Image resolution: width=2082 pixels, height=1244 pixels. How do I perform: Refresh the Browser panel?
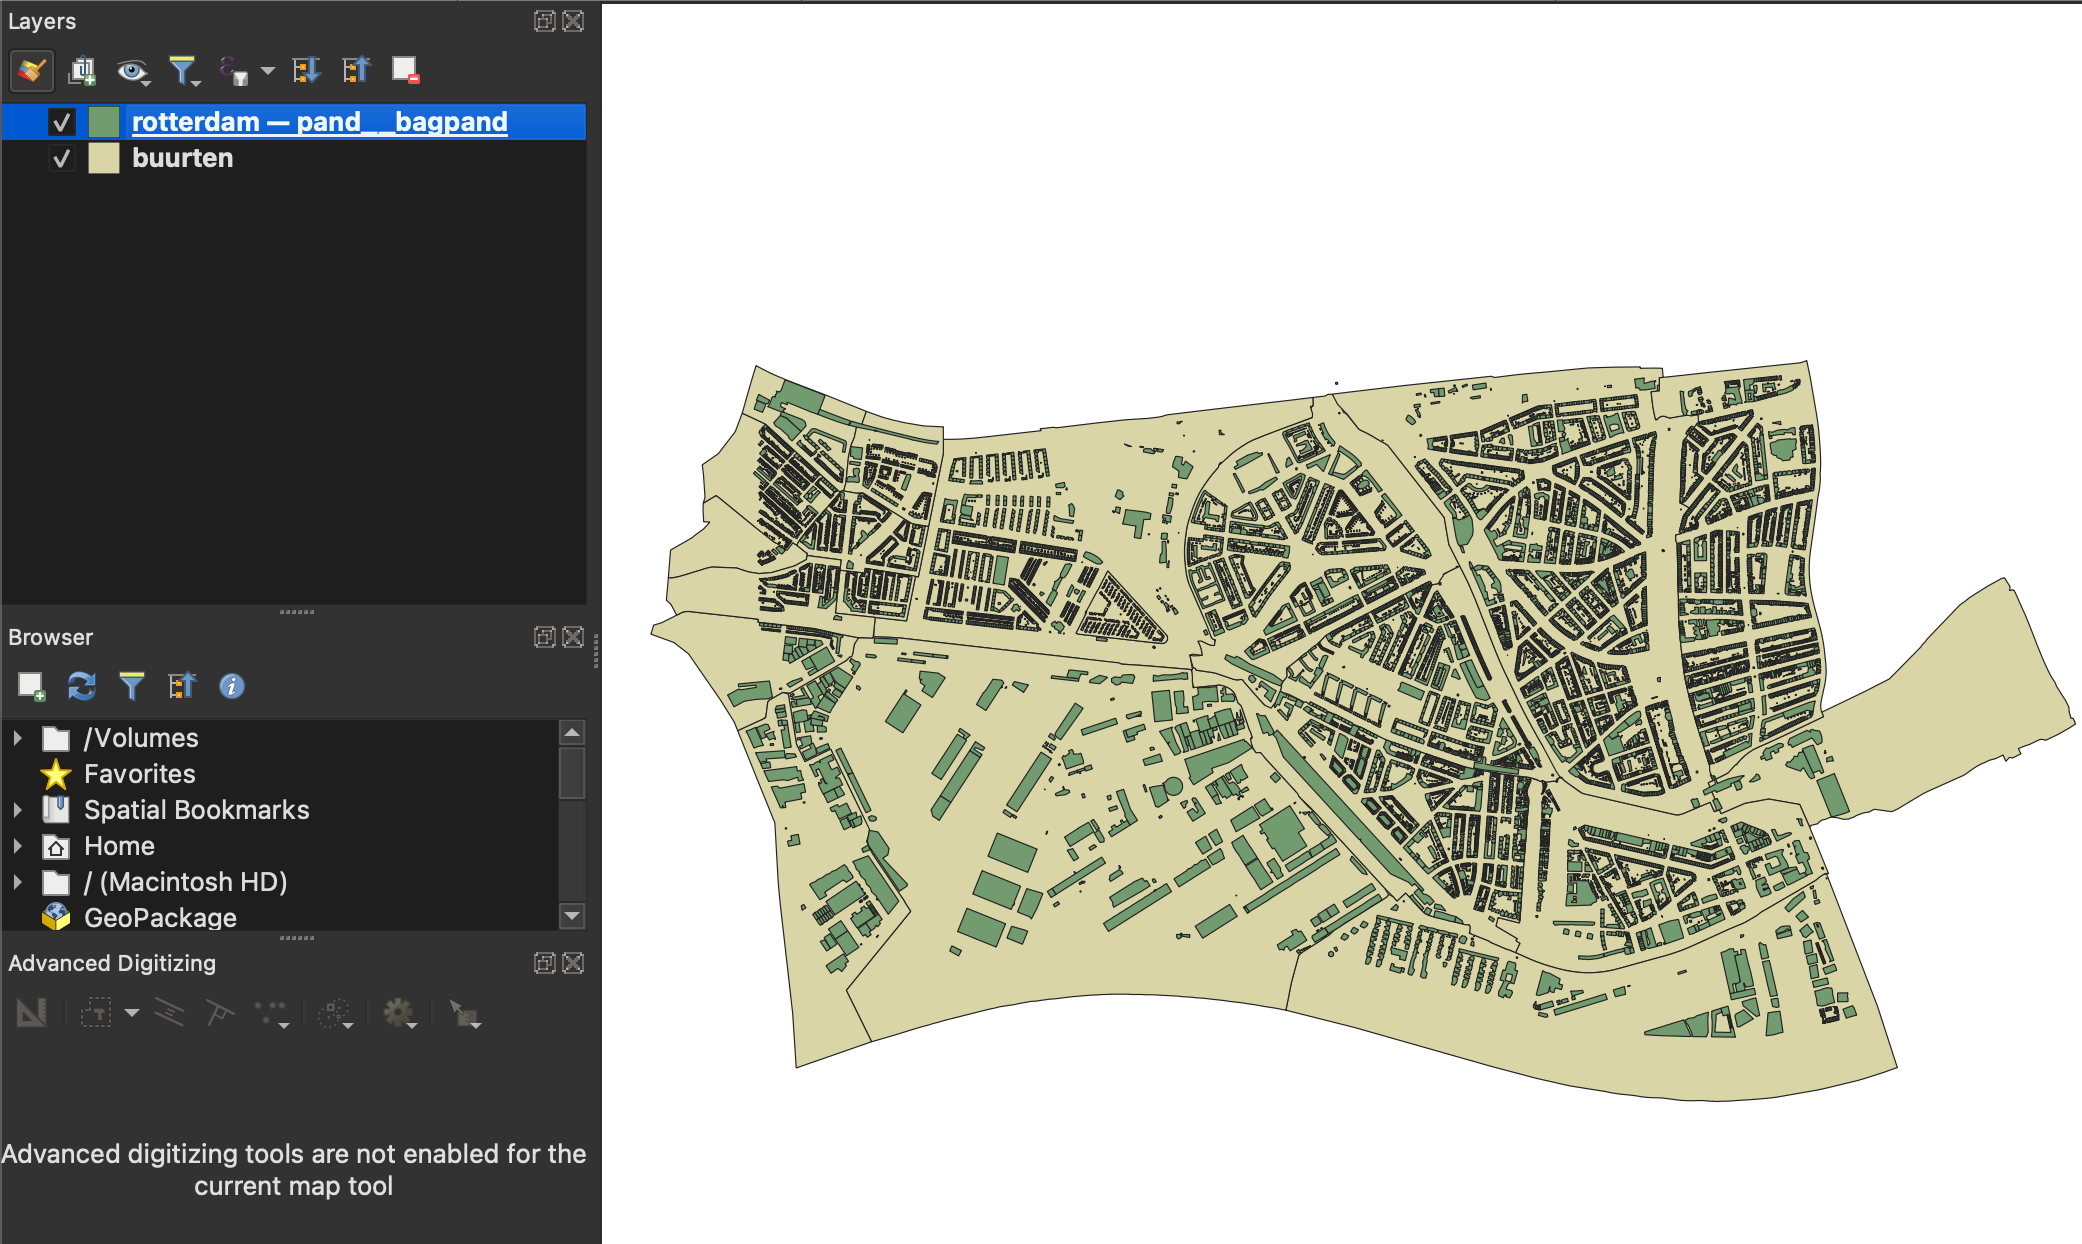click(x=82, y=686)
